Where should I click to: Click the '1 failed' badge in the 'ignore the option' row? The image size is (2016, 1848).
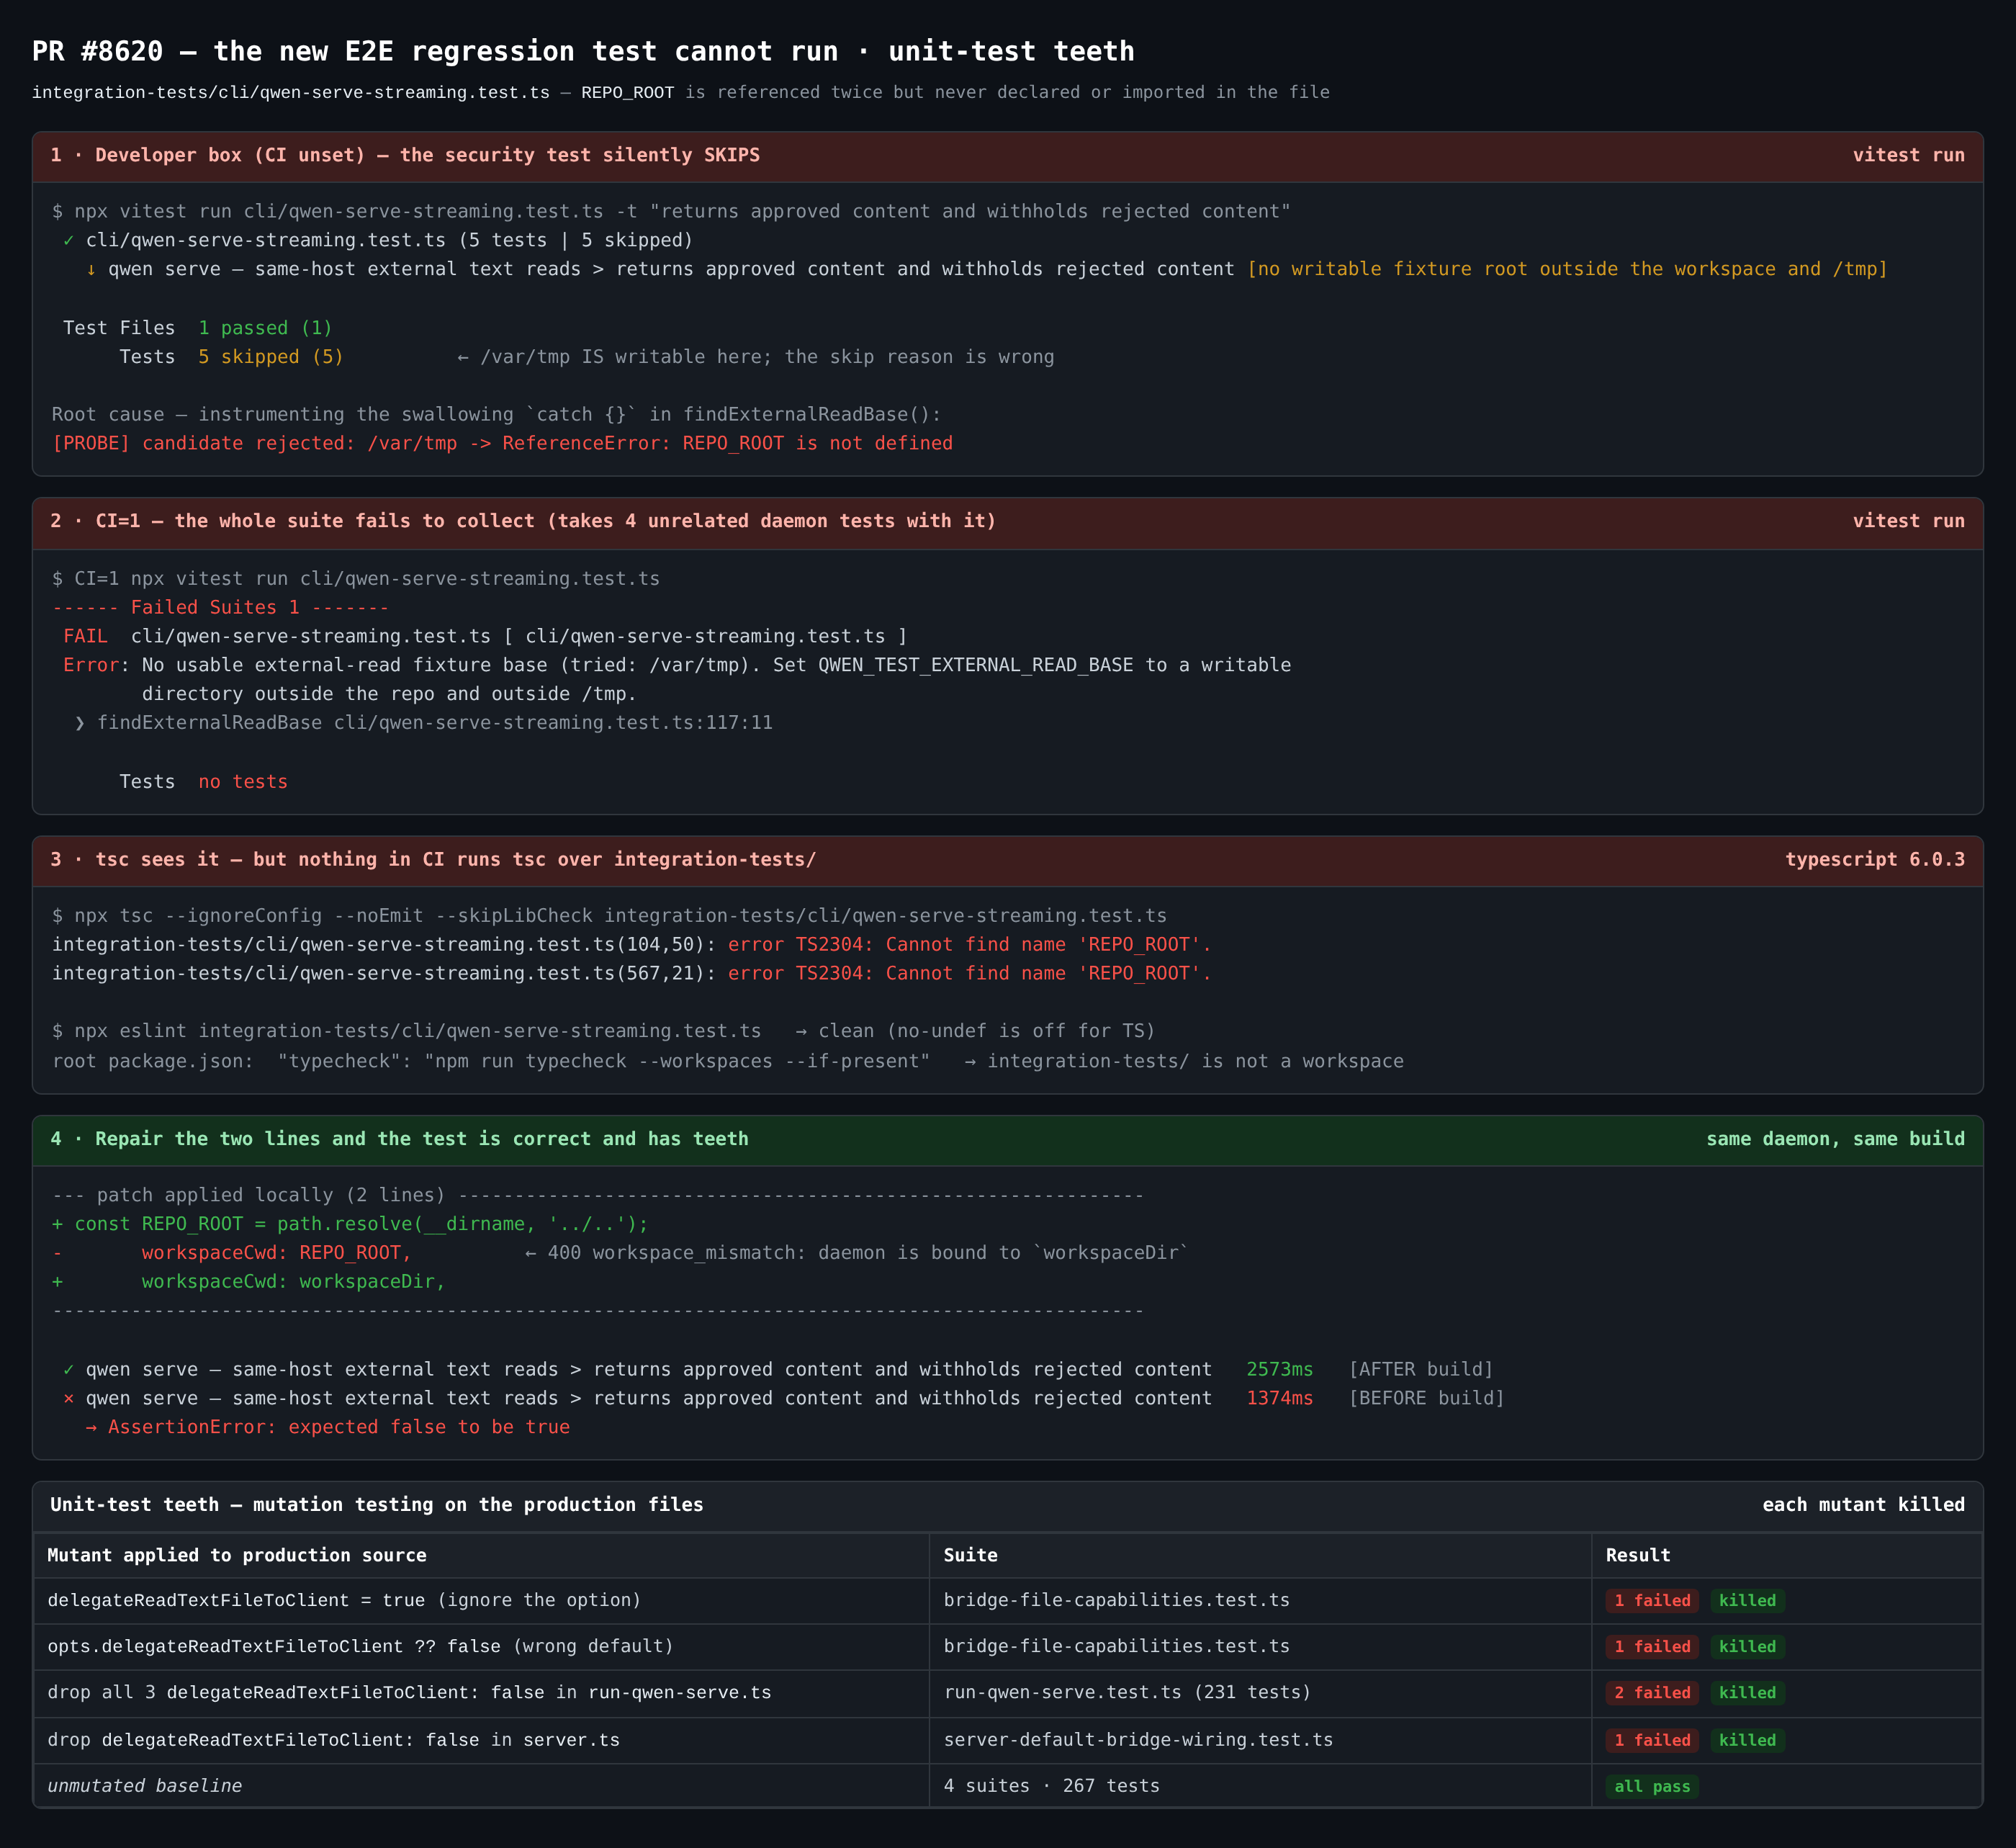1652,1601
